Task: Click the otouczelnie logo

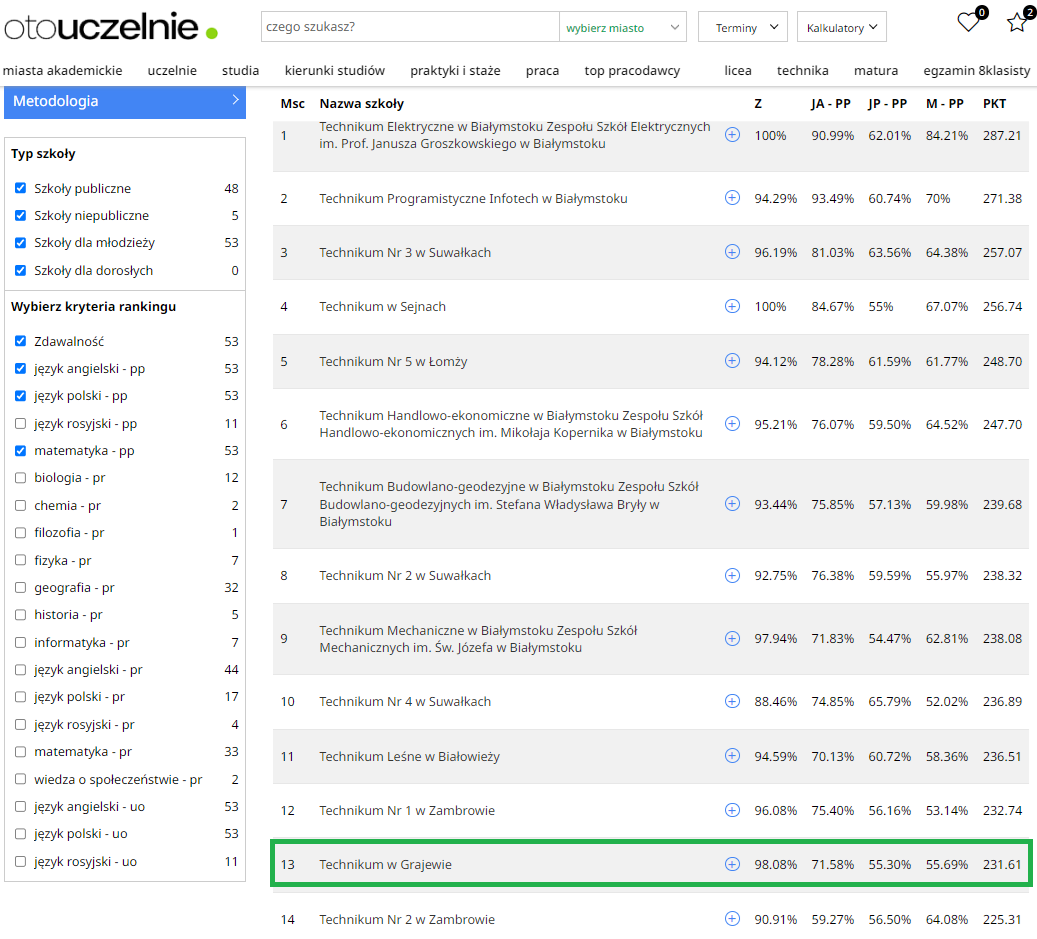Action: pyautogui.click(x=110, y=28)
